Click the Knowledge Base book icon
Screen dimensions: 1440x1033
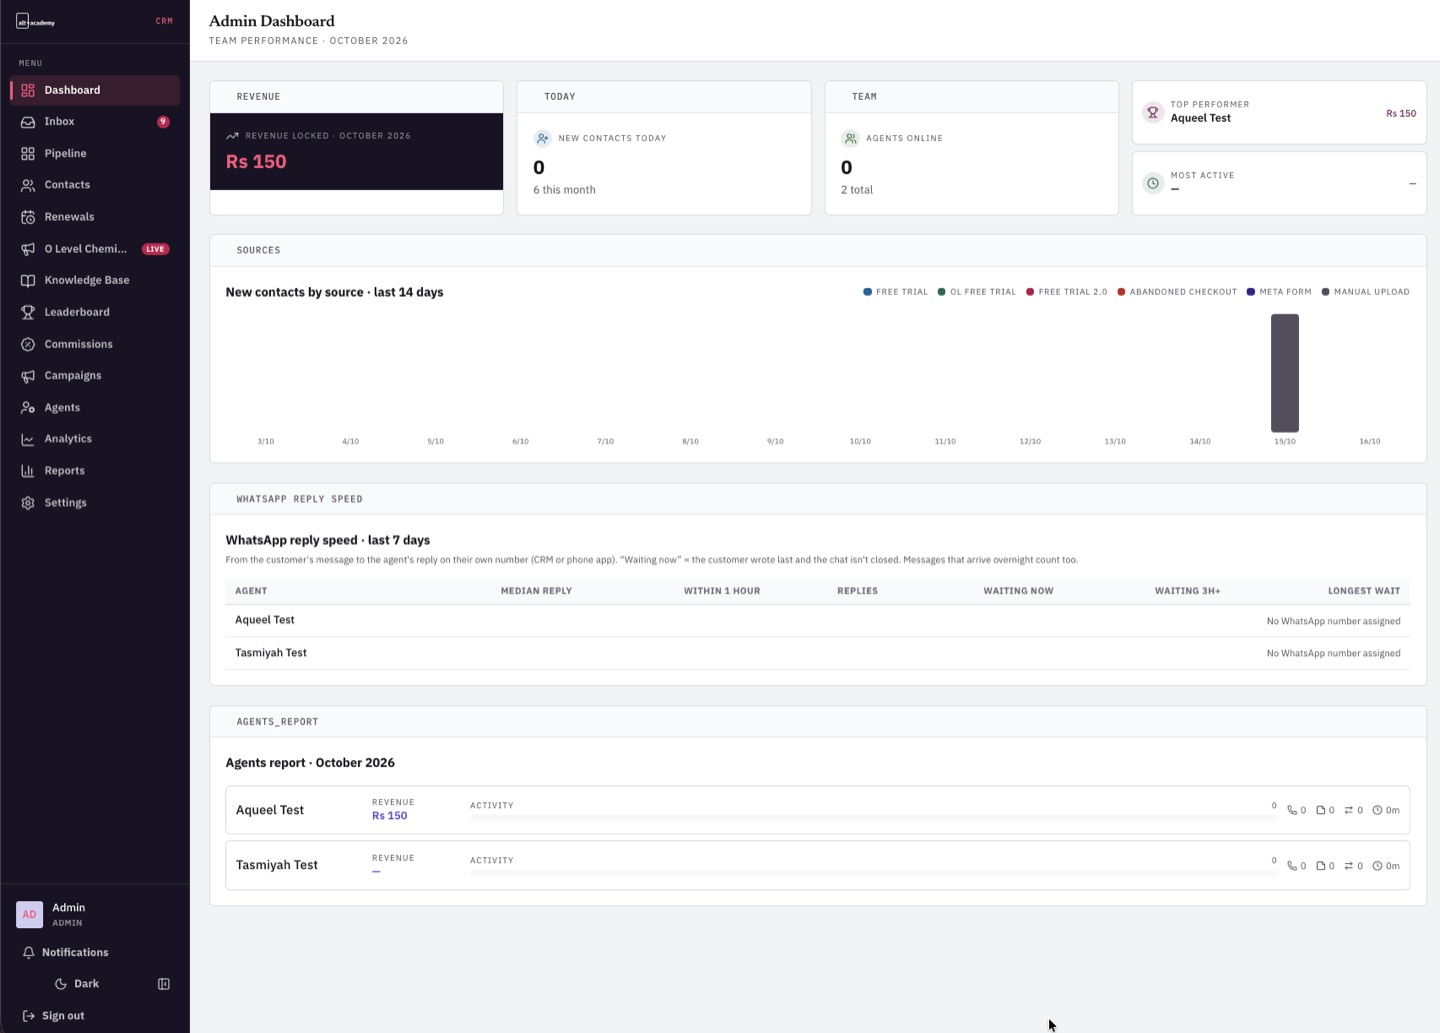pyautogui.click(x=28, y=281)
